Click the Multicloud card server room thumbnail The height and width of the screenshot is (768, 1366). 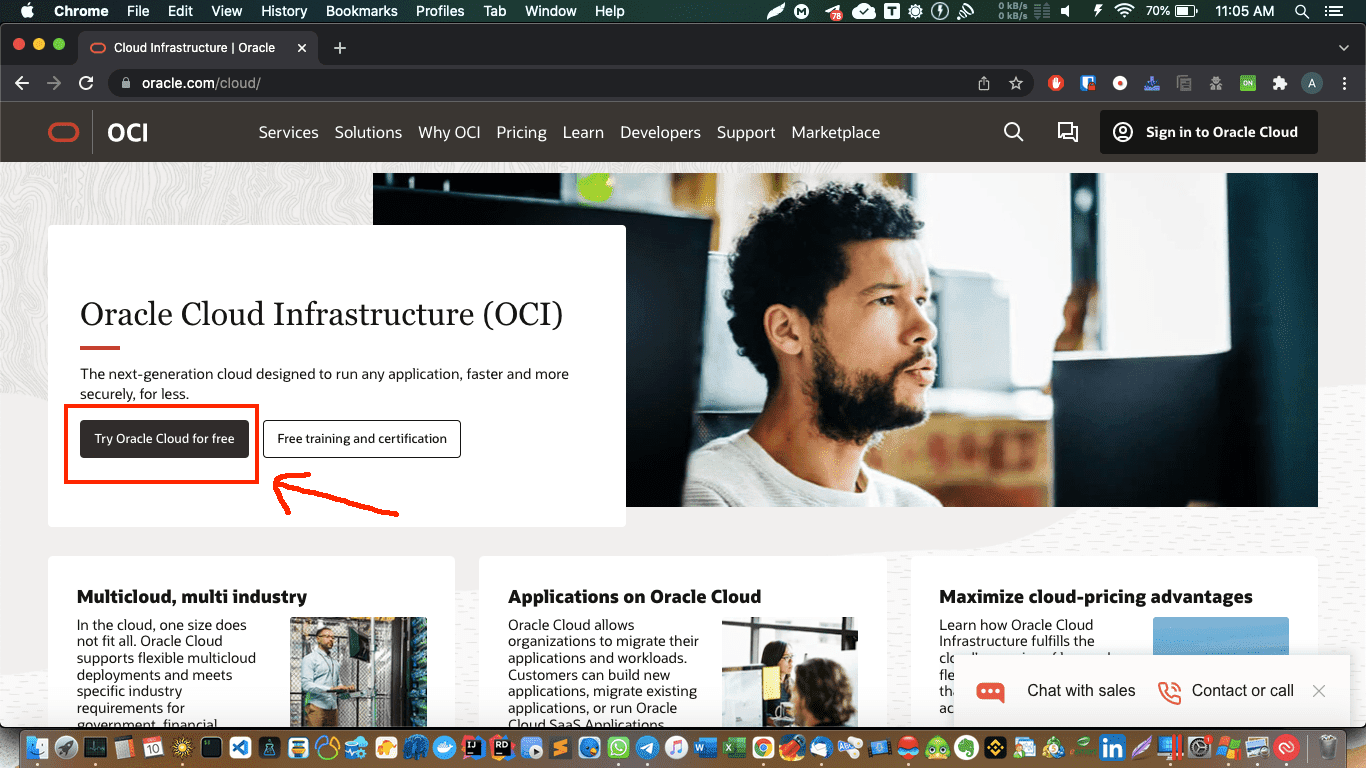358,671
